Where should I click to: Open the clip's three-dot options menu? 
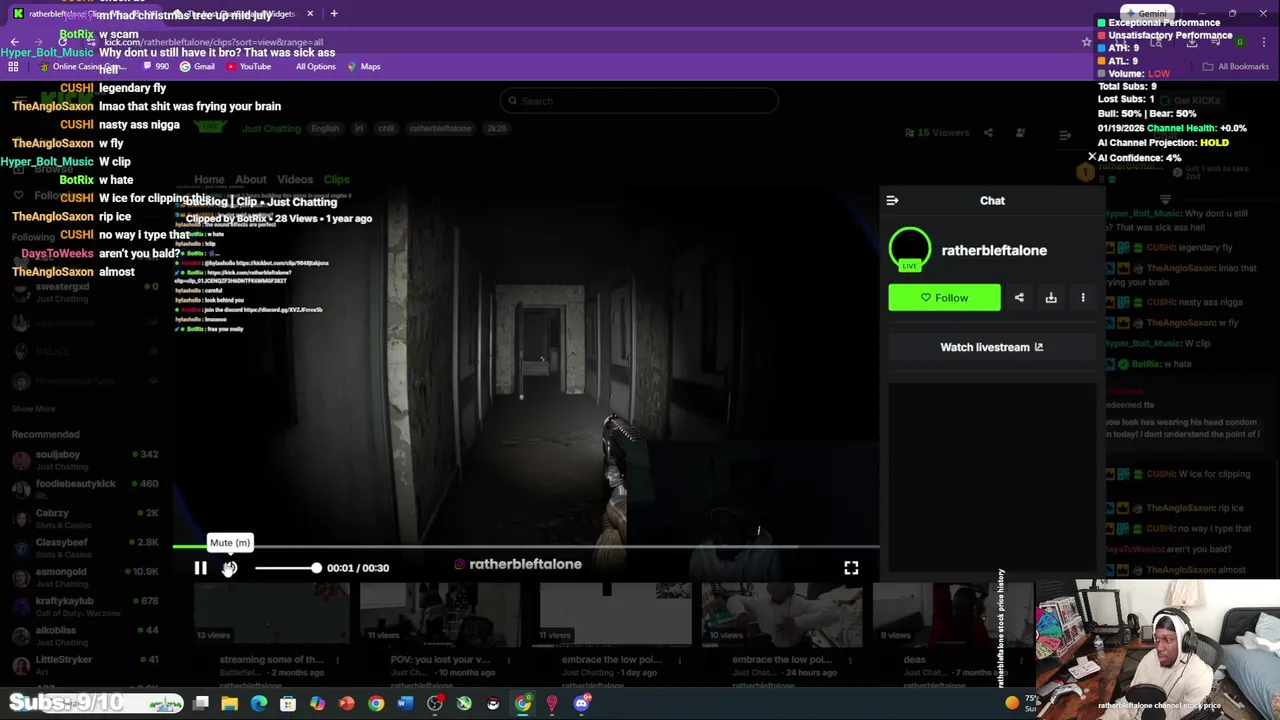(1083, 297)
